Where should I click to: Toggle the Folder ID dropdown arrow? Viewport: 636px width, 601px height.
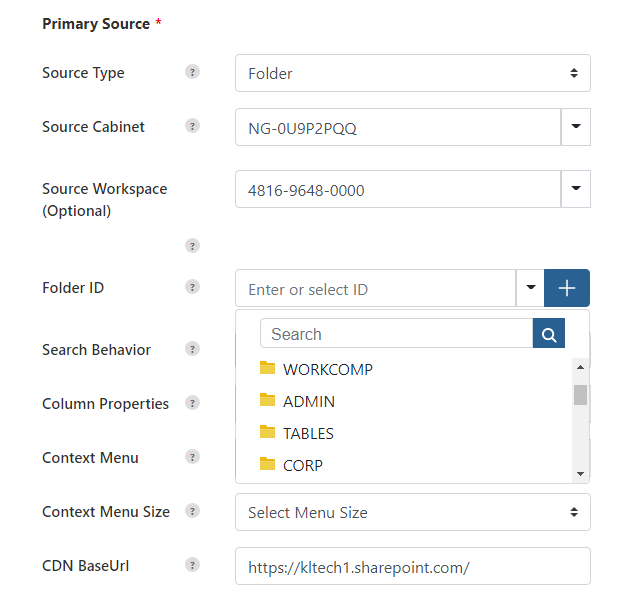point(530,288)
